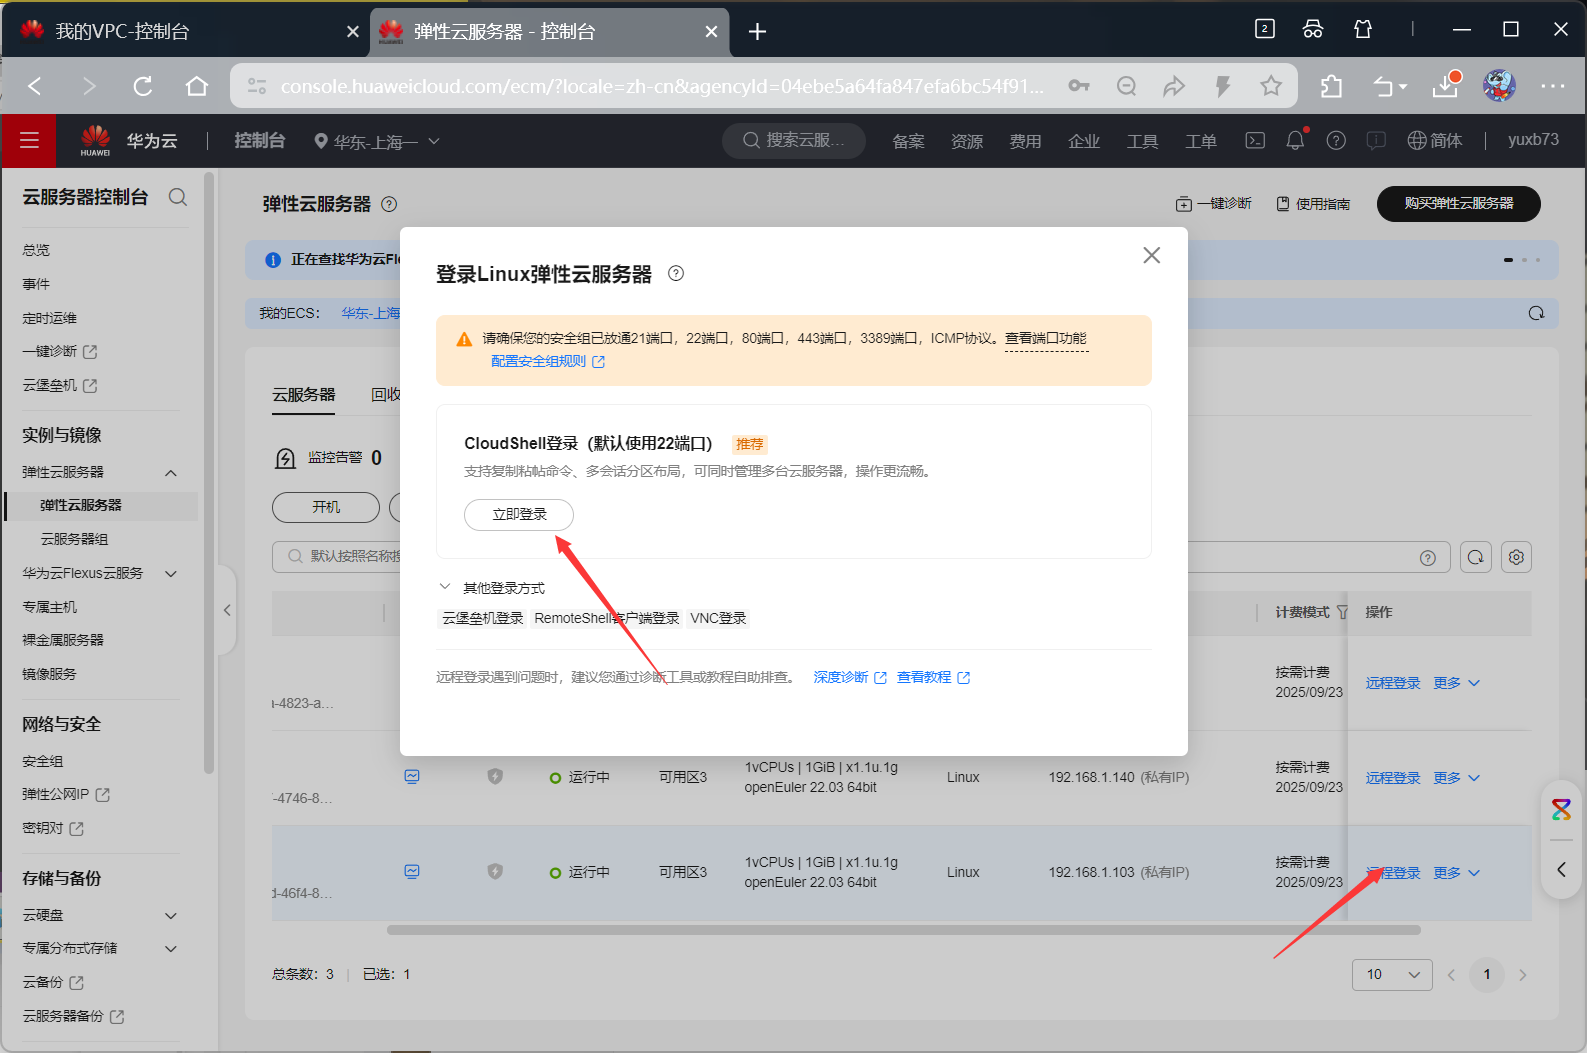Screen dimensions: 1587x1053
Task: Click monitor icon in the 192.168.1.140 row
Action: click(x=412, y=777)
